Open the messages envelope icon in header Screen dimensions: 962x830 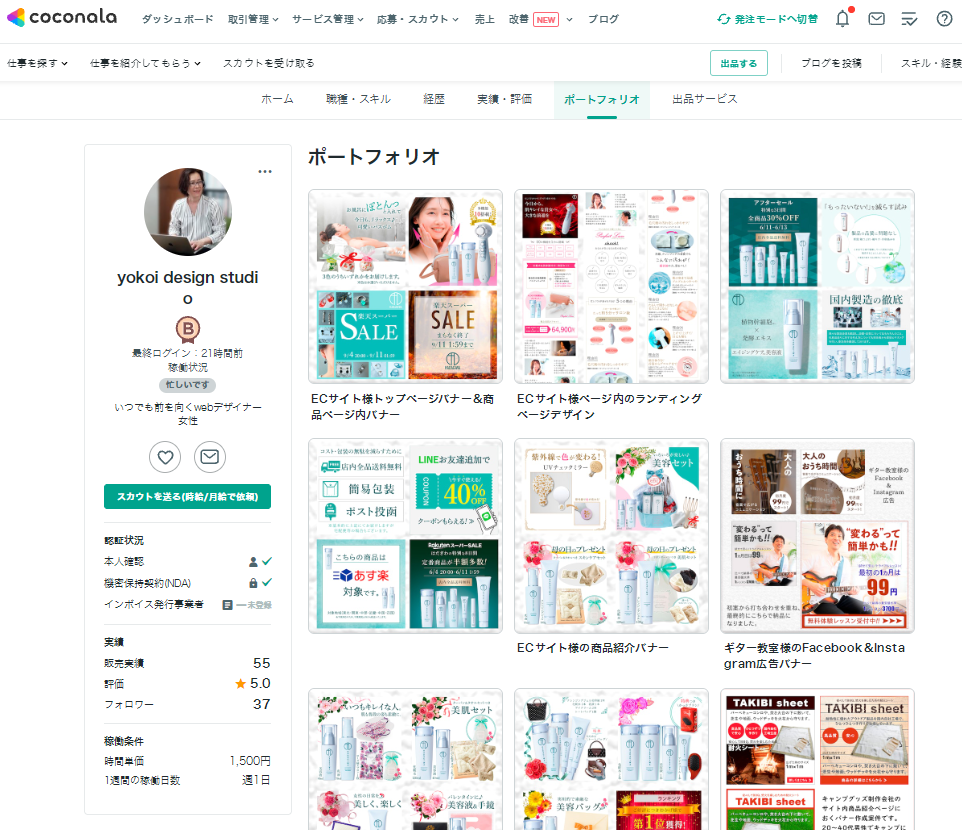click(x=876, y=19)
